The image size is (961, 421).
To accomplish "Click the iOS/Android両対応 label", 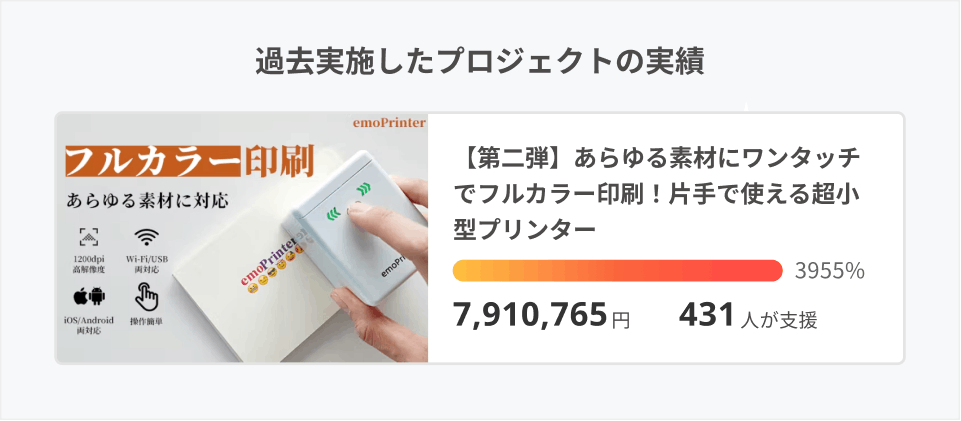I will pos(90,326).
